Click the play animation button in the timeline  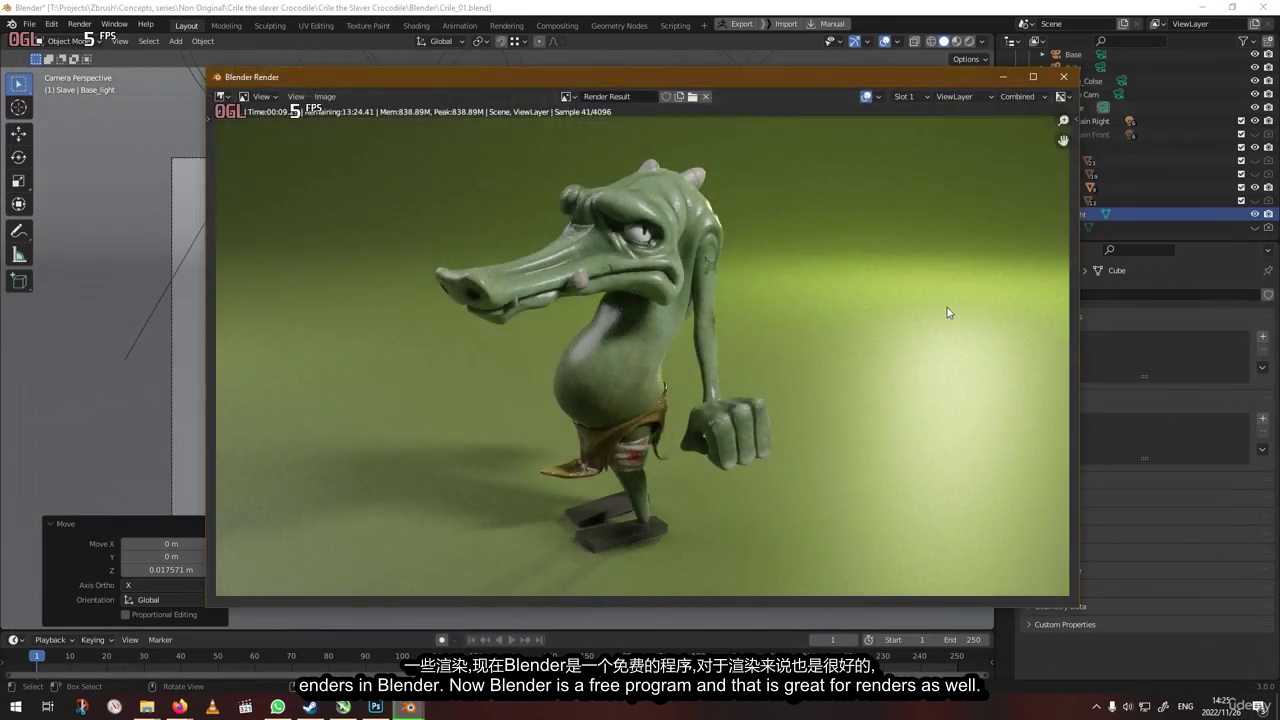tap(512, 640)
